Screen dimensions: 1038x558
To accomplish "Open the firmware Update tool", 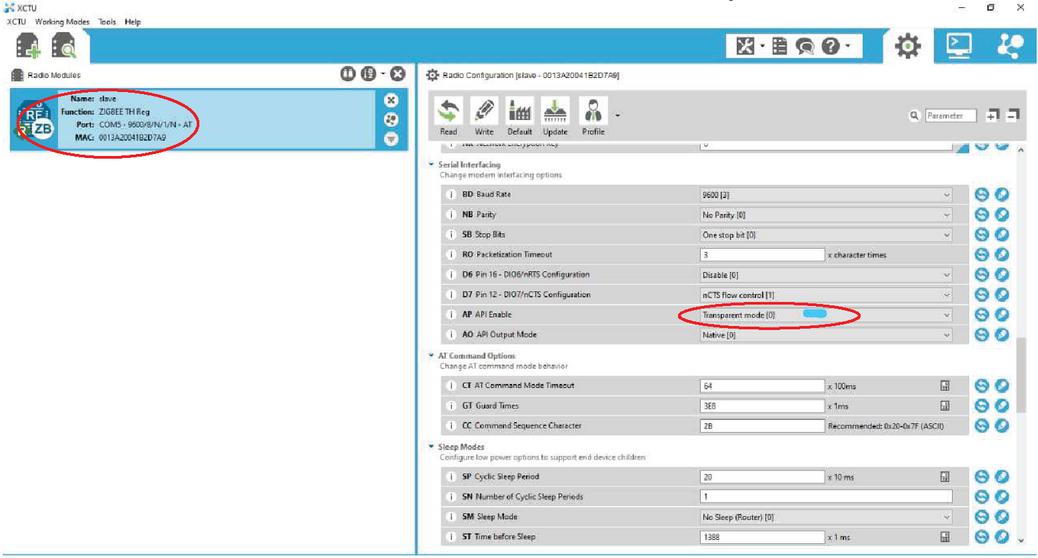I will [555, 116].
